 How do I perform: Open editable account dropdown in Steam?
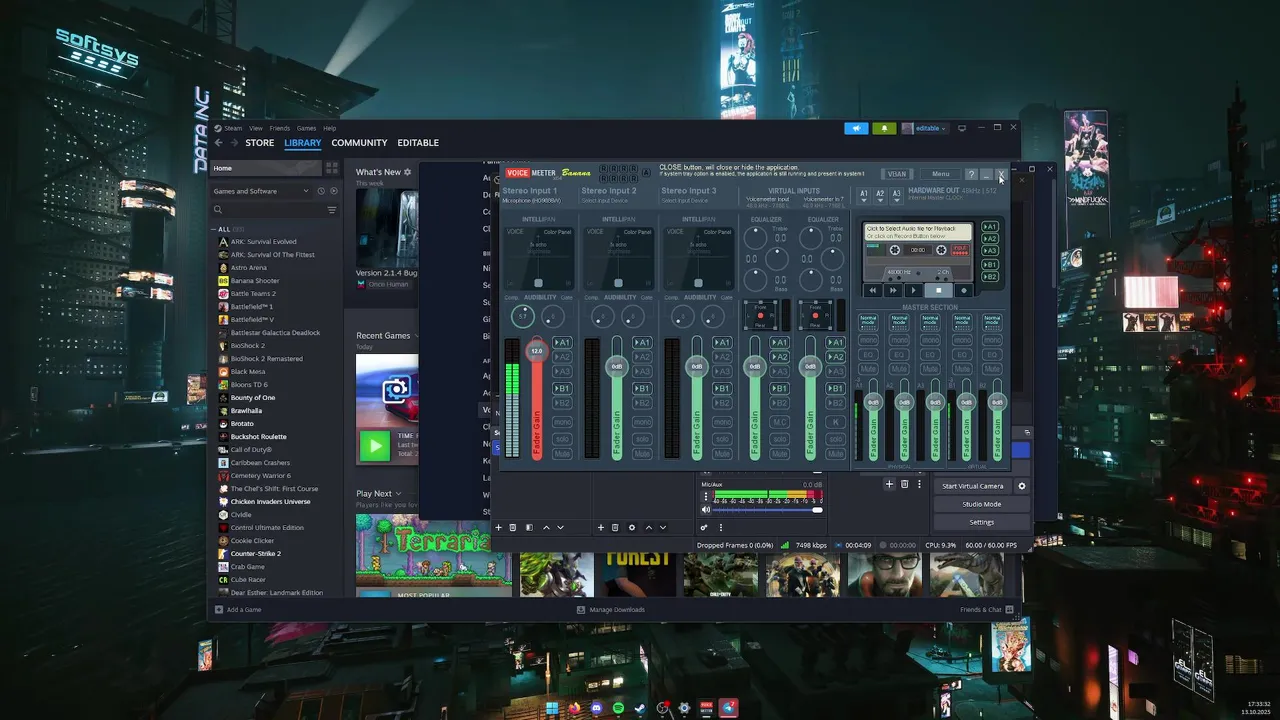coord(923,128)
